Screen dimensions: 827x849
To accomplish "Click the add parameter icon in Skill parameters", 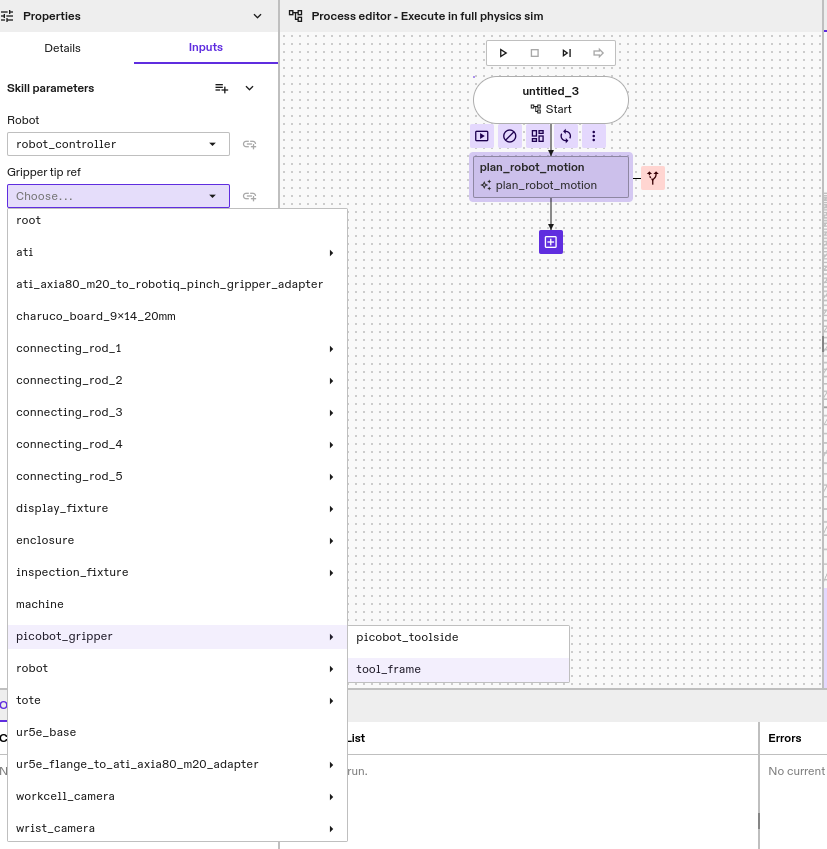I will point(222,88).
